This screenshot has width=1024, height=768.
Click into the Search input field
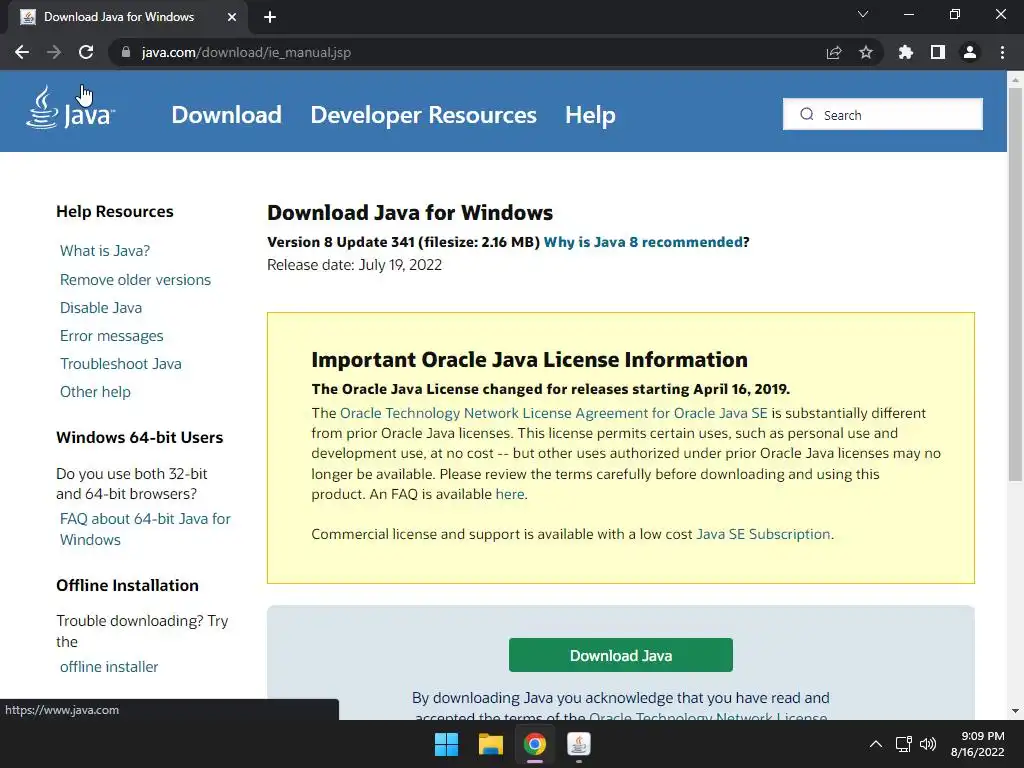(x=883, y=114)
